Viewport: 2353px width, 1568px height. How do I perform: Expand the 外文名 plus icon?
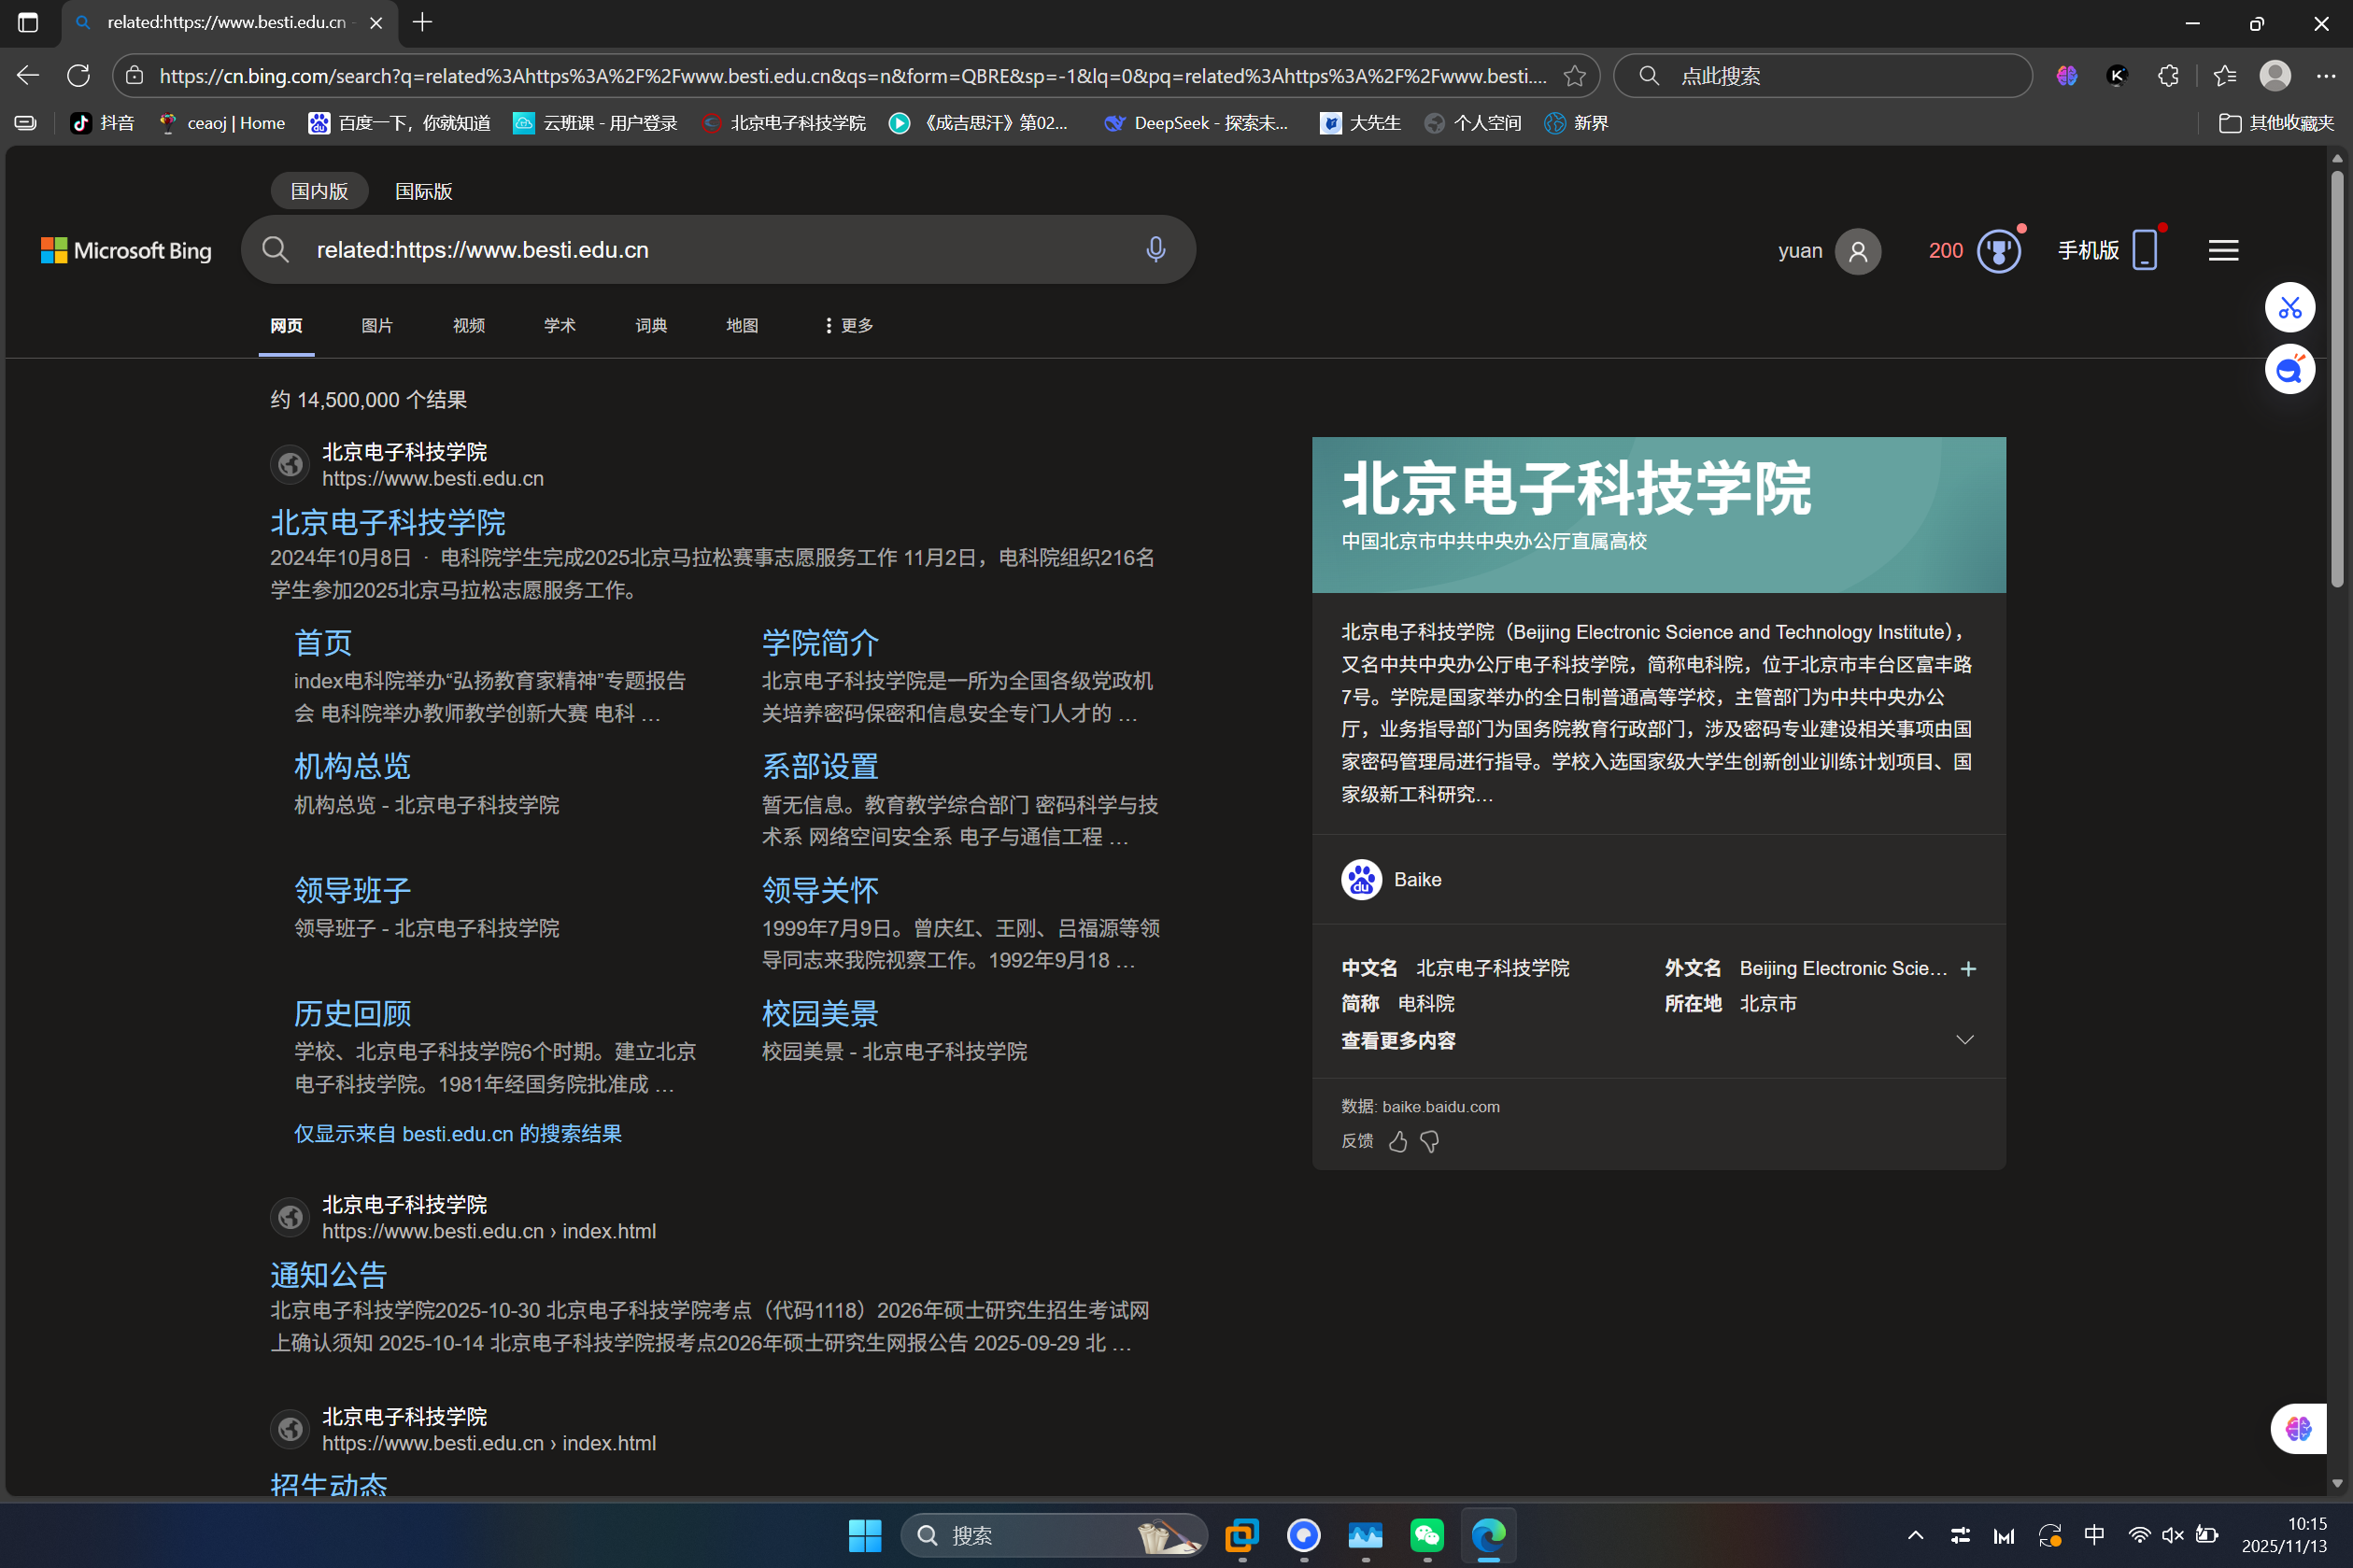(1967, 969)
